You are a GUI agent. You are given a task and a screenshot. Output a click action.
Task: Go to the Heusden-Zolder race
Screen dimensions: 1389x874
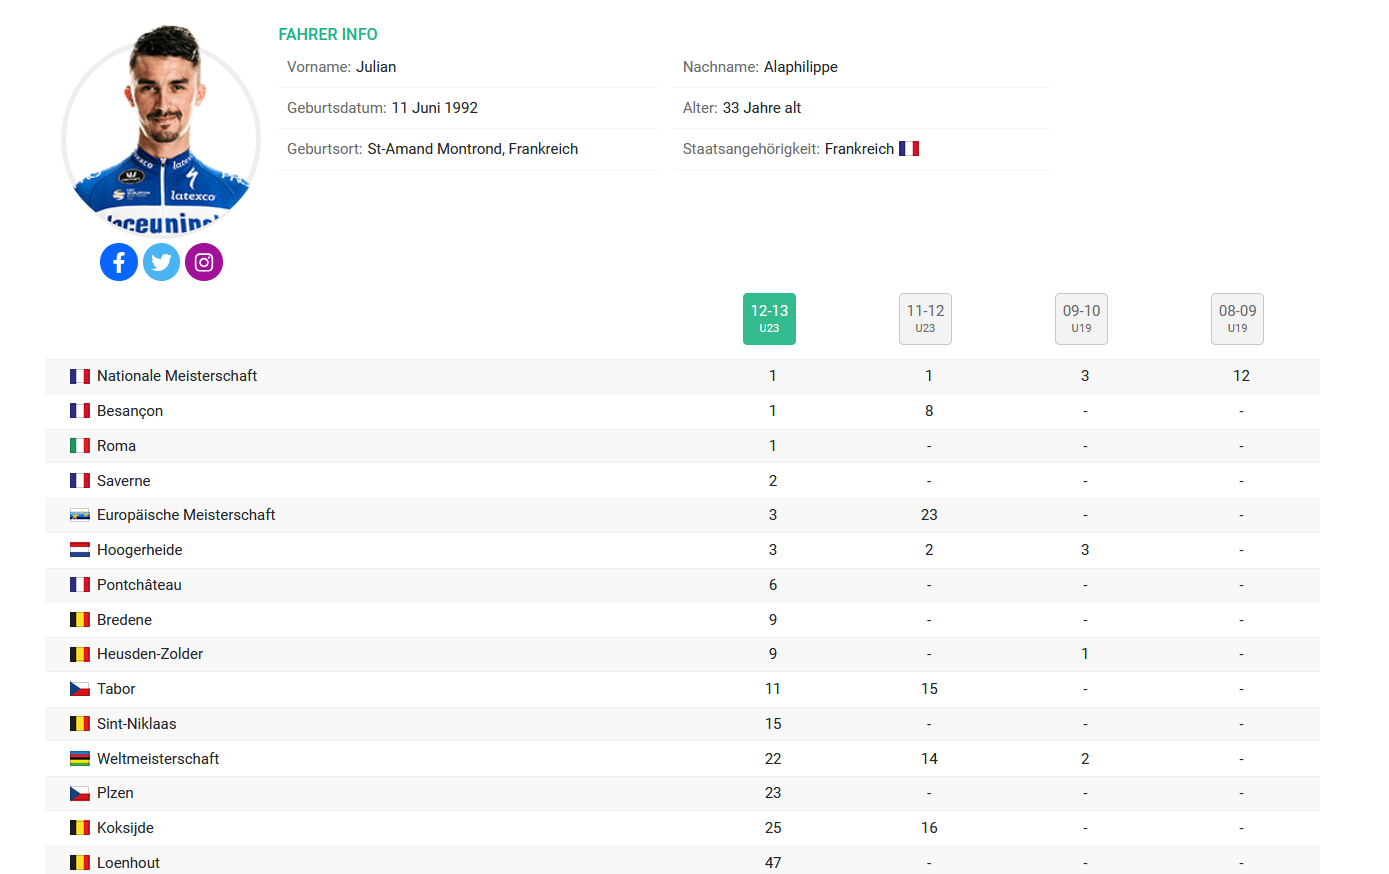[150, 654]
